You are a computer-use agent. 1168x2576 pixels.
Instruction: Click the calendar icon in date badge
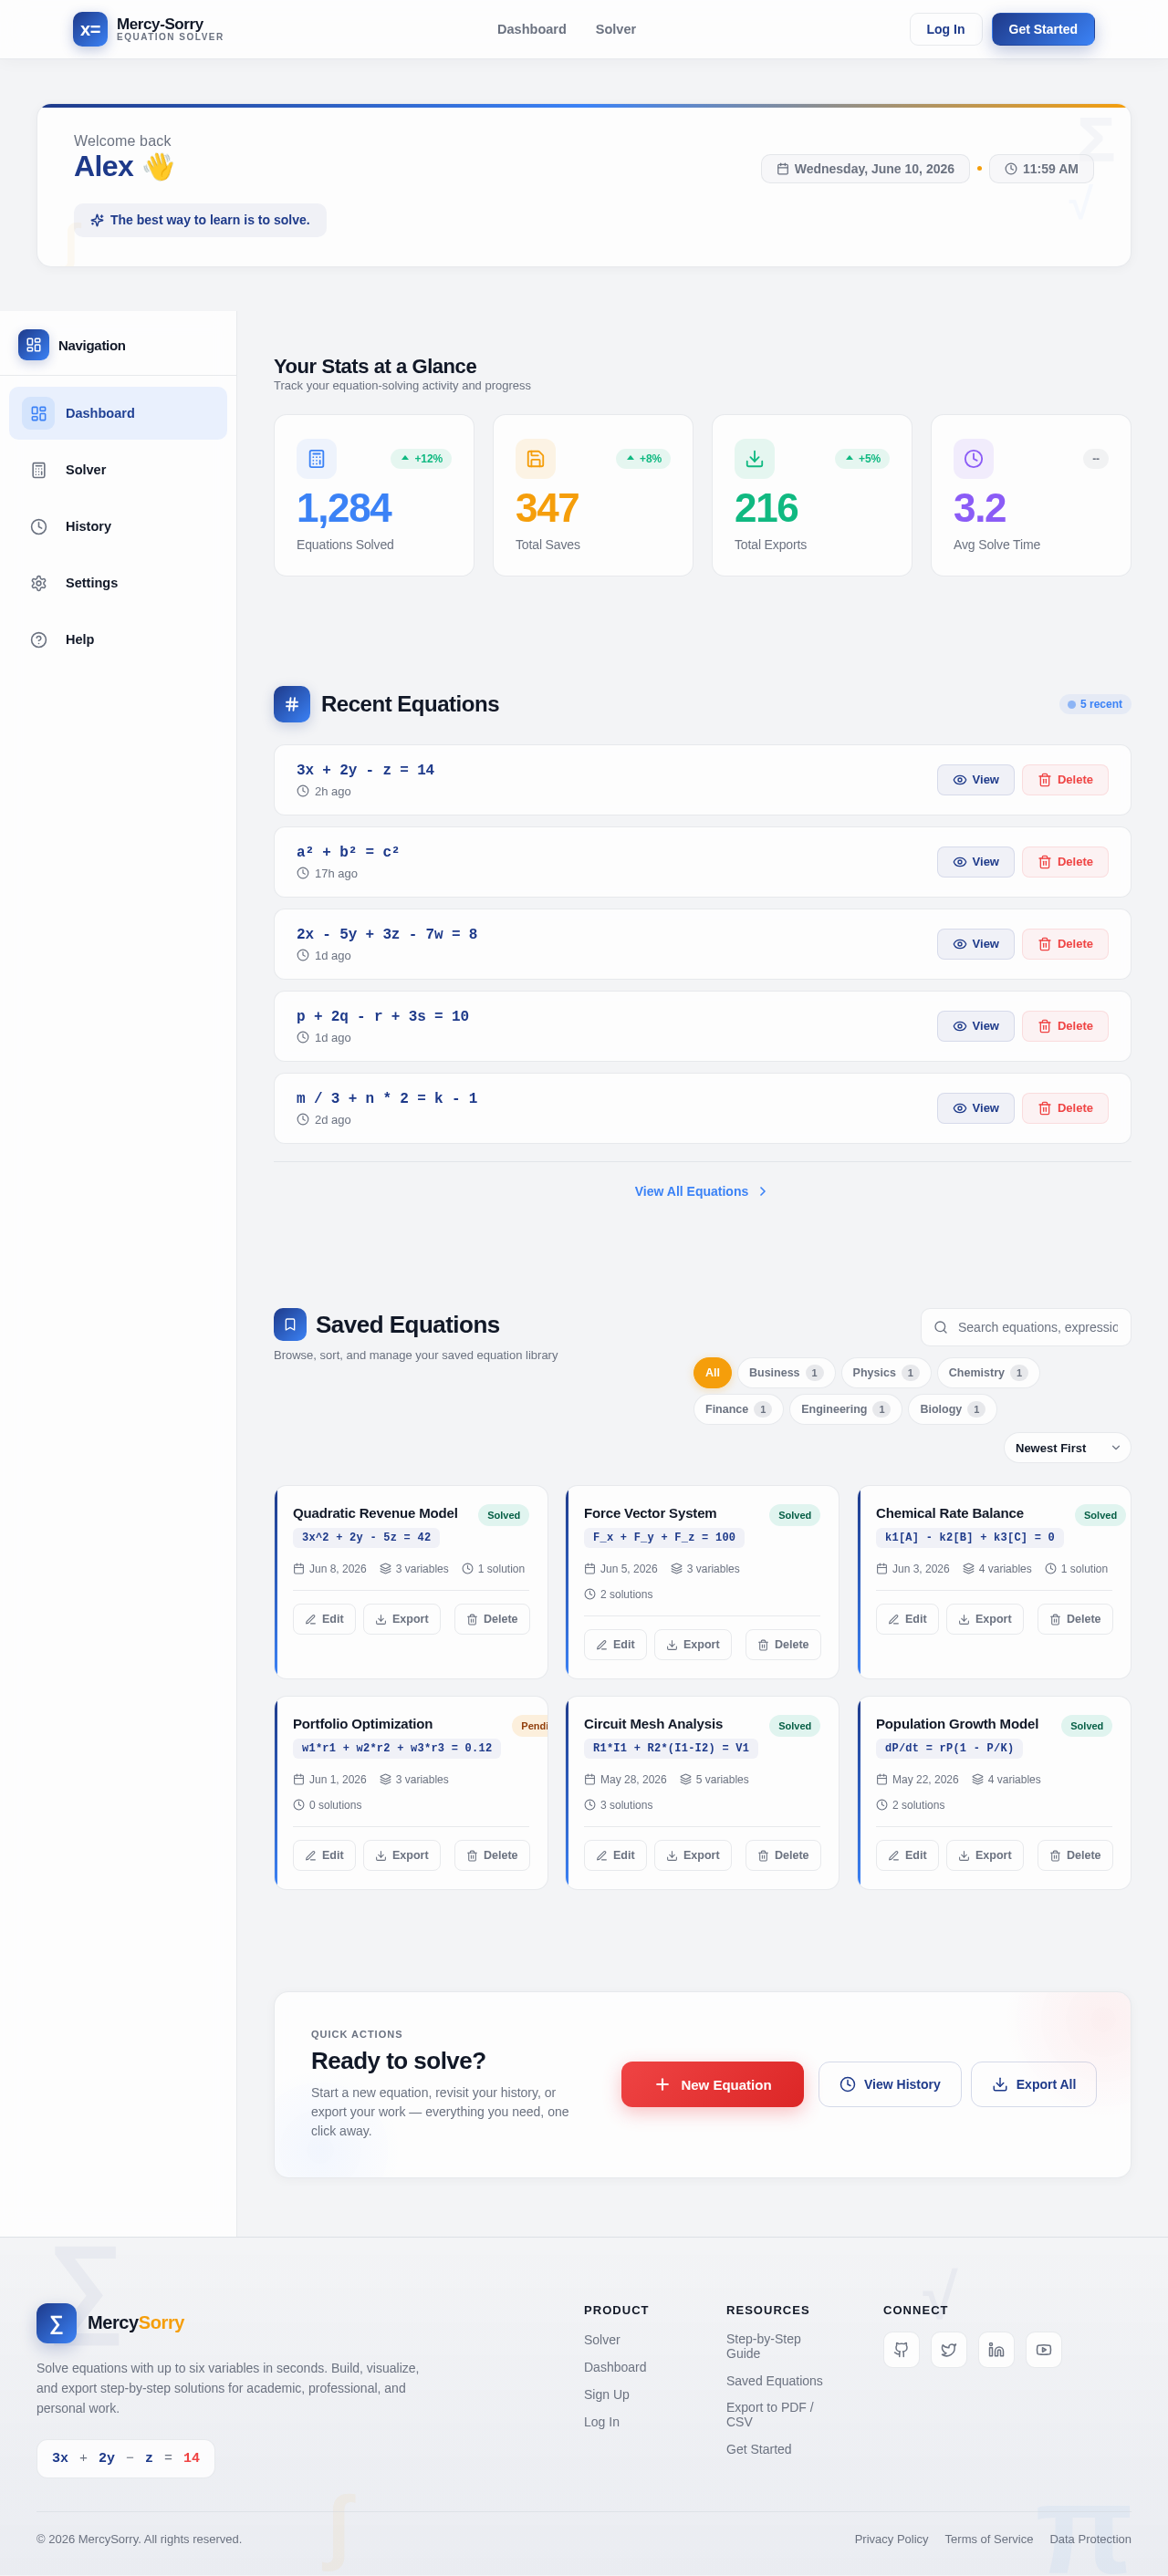pyautogui.click(x=783, y=169)
